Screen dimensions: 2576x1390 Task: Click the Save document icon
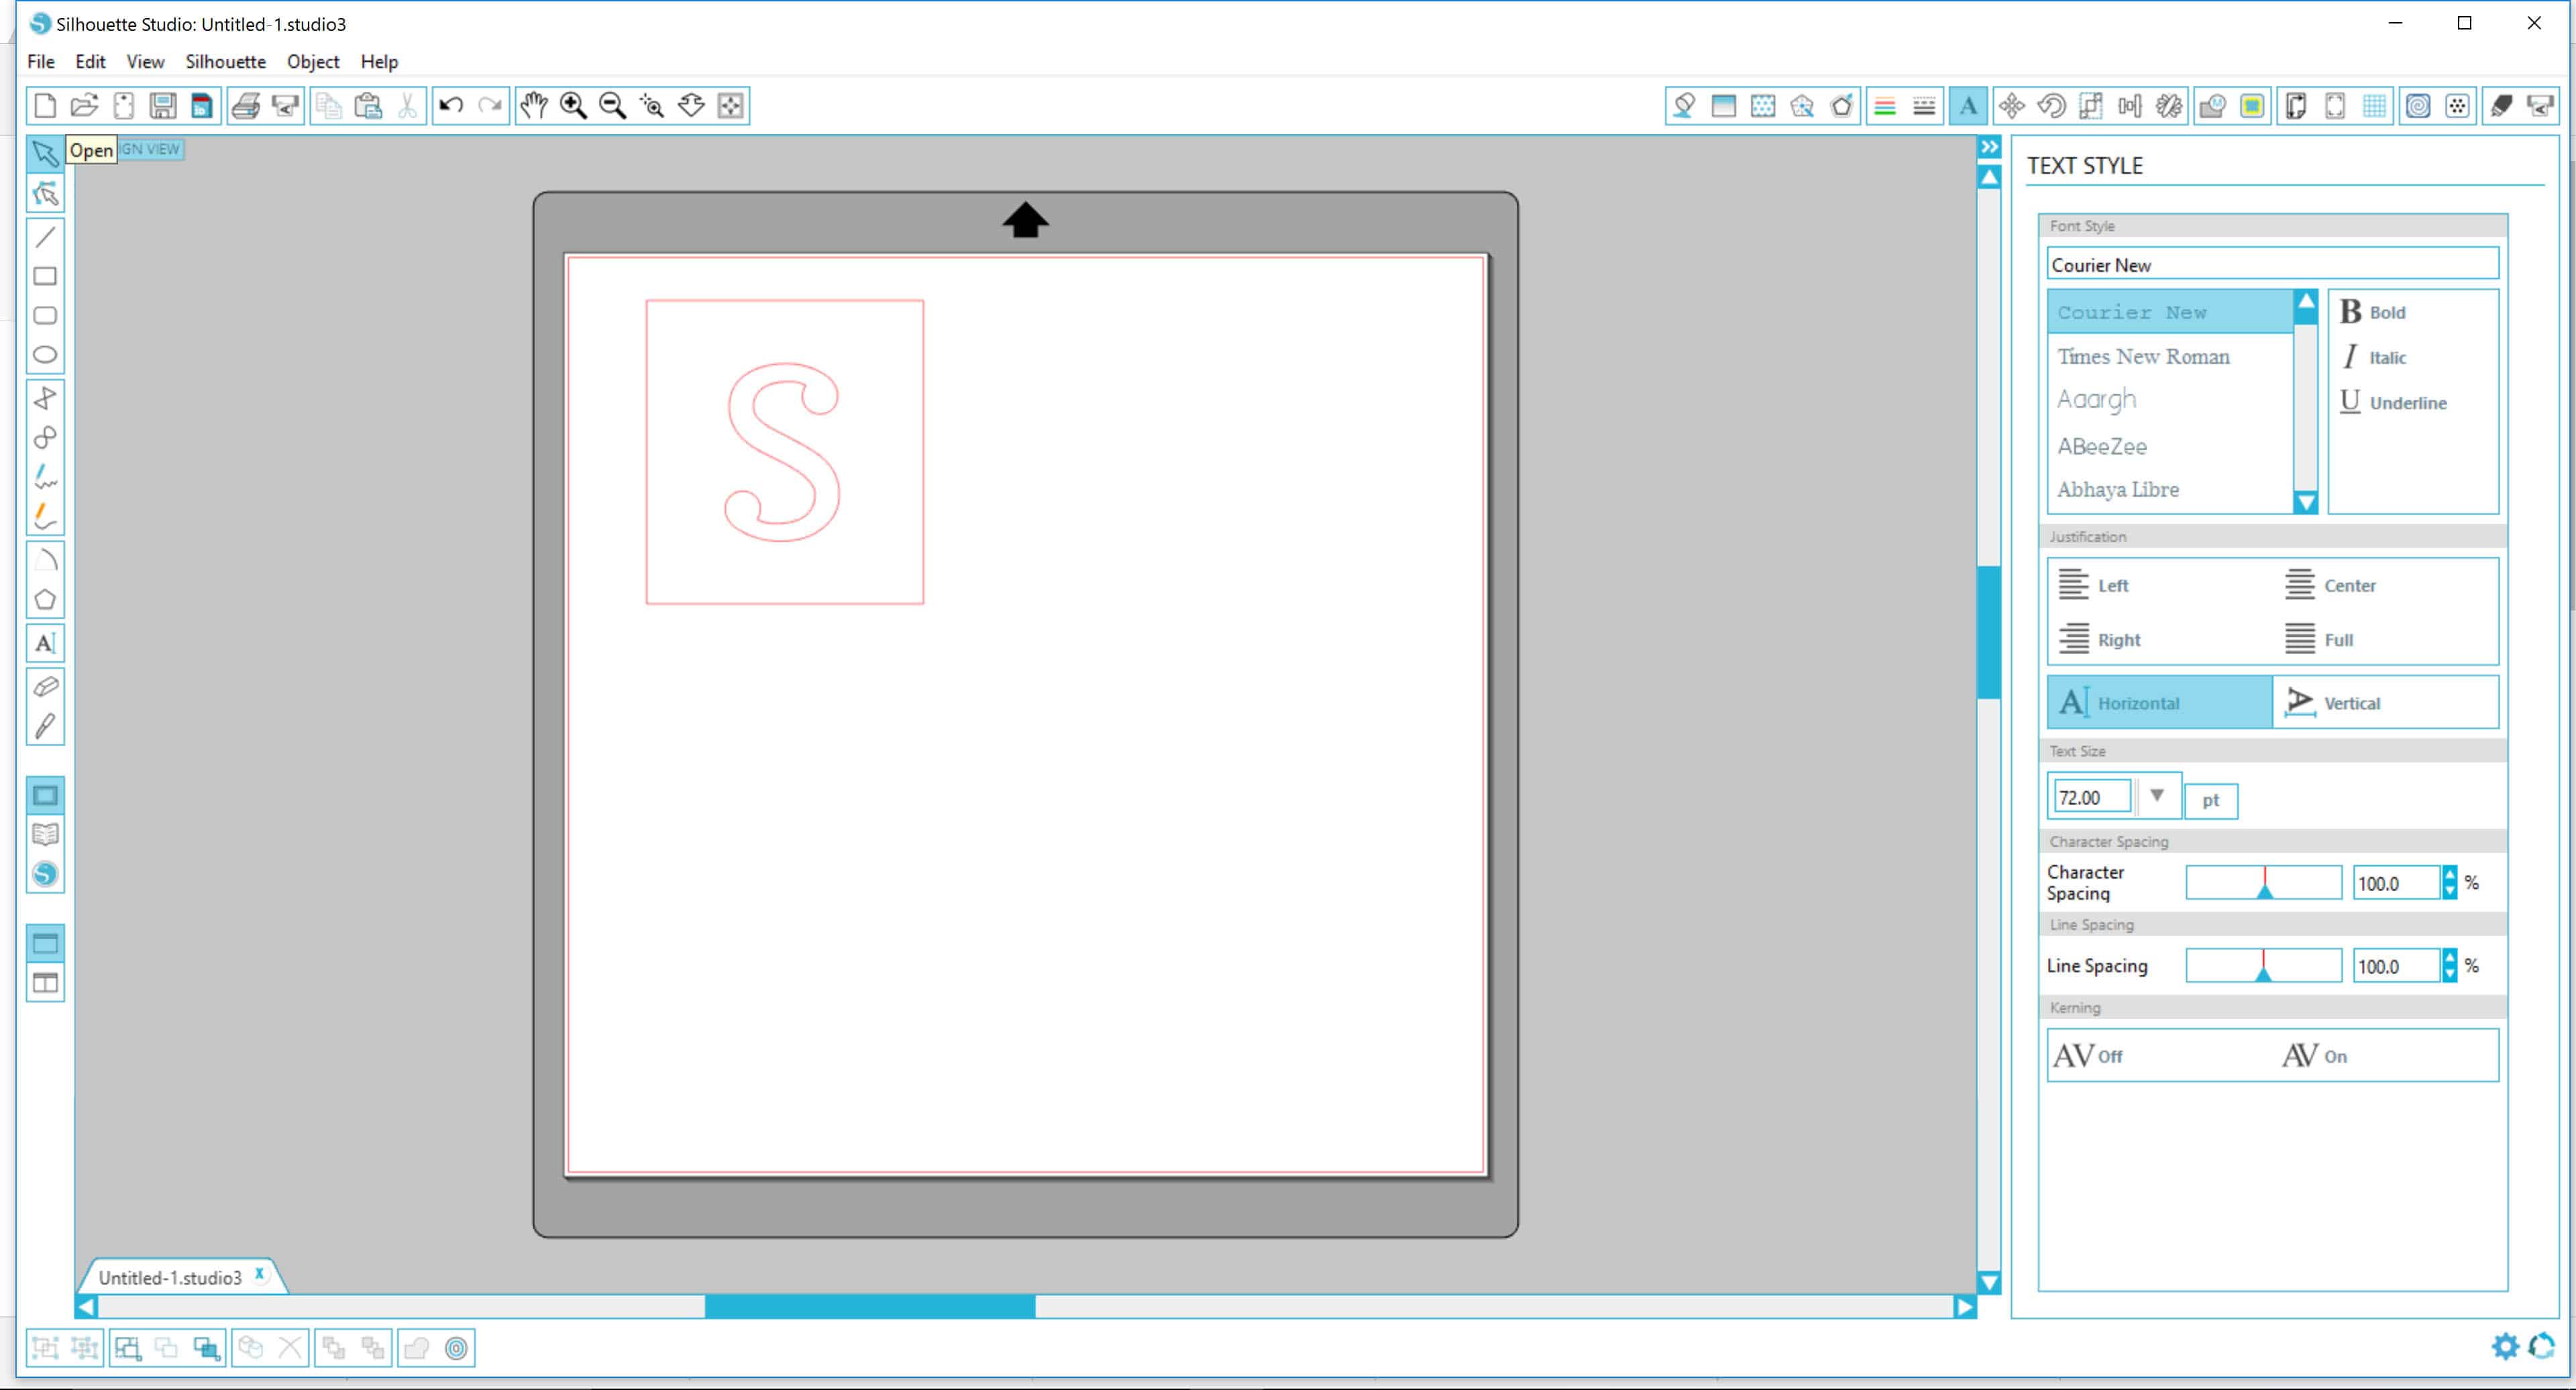tap(163, 106)
